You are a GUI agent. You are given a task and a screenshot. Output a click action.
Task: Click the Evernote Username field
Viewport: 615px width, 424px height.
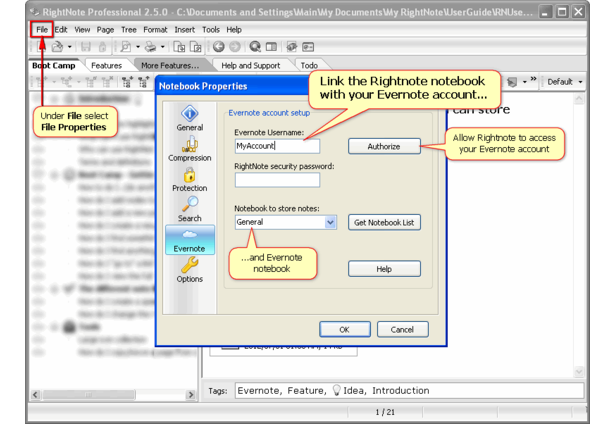point(277,146)
